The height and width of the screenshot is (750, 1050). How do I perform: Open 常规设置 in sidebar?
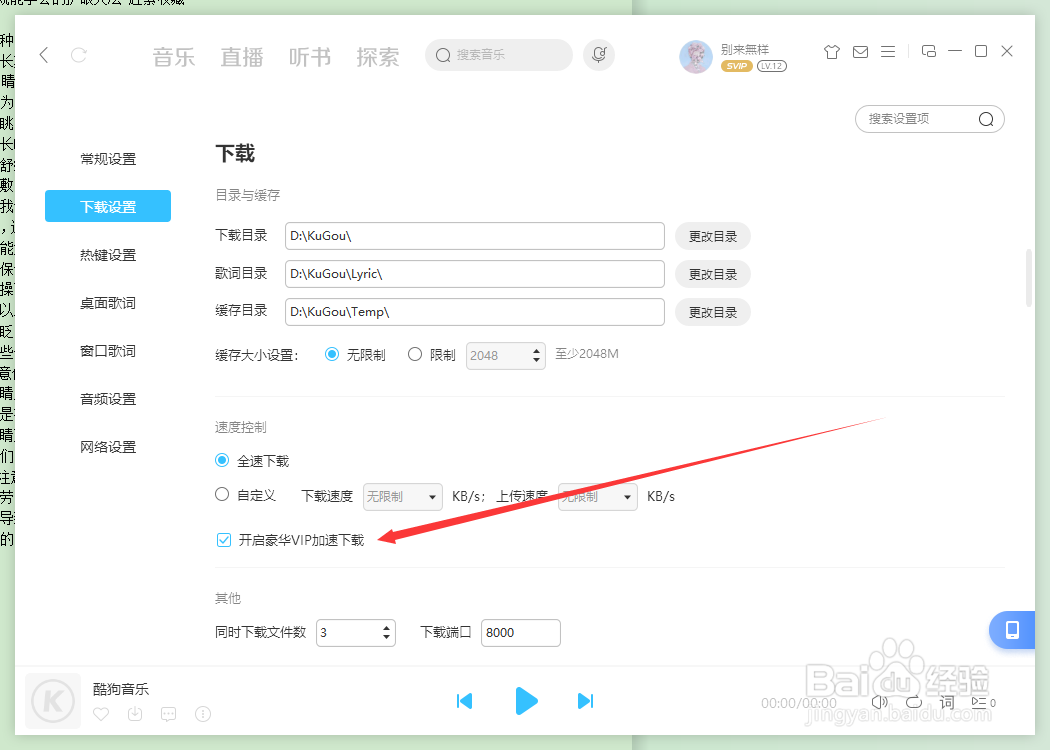(x=108, y=159)
